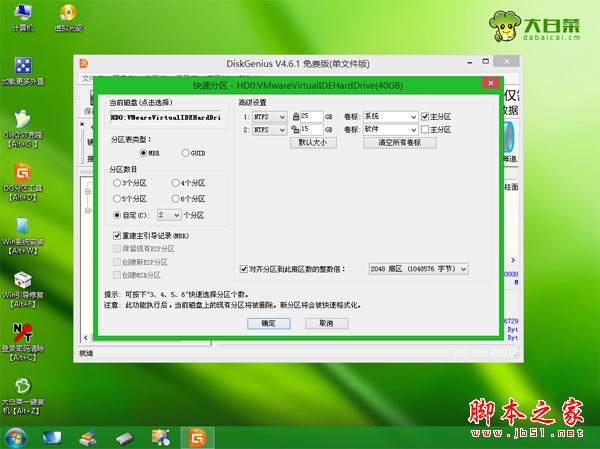
Task: Toggle primary partition checkbox for partition 2
Action: click(425, 129)
